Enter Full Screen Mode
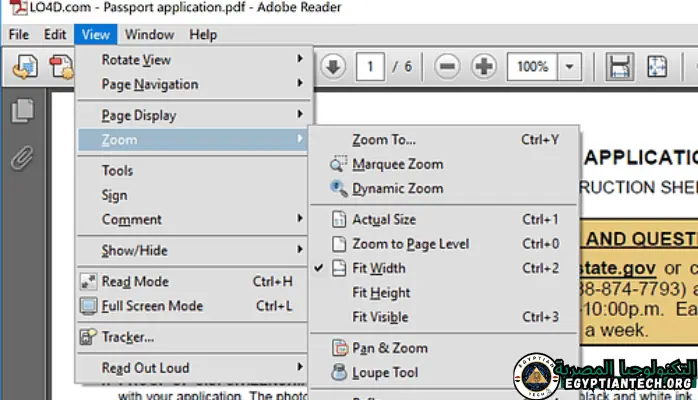The height and width of the screenshot is (400, 698). [x=192, y=306]
